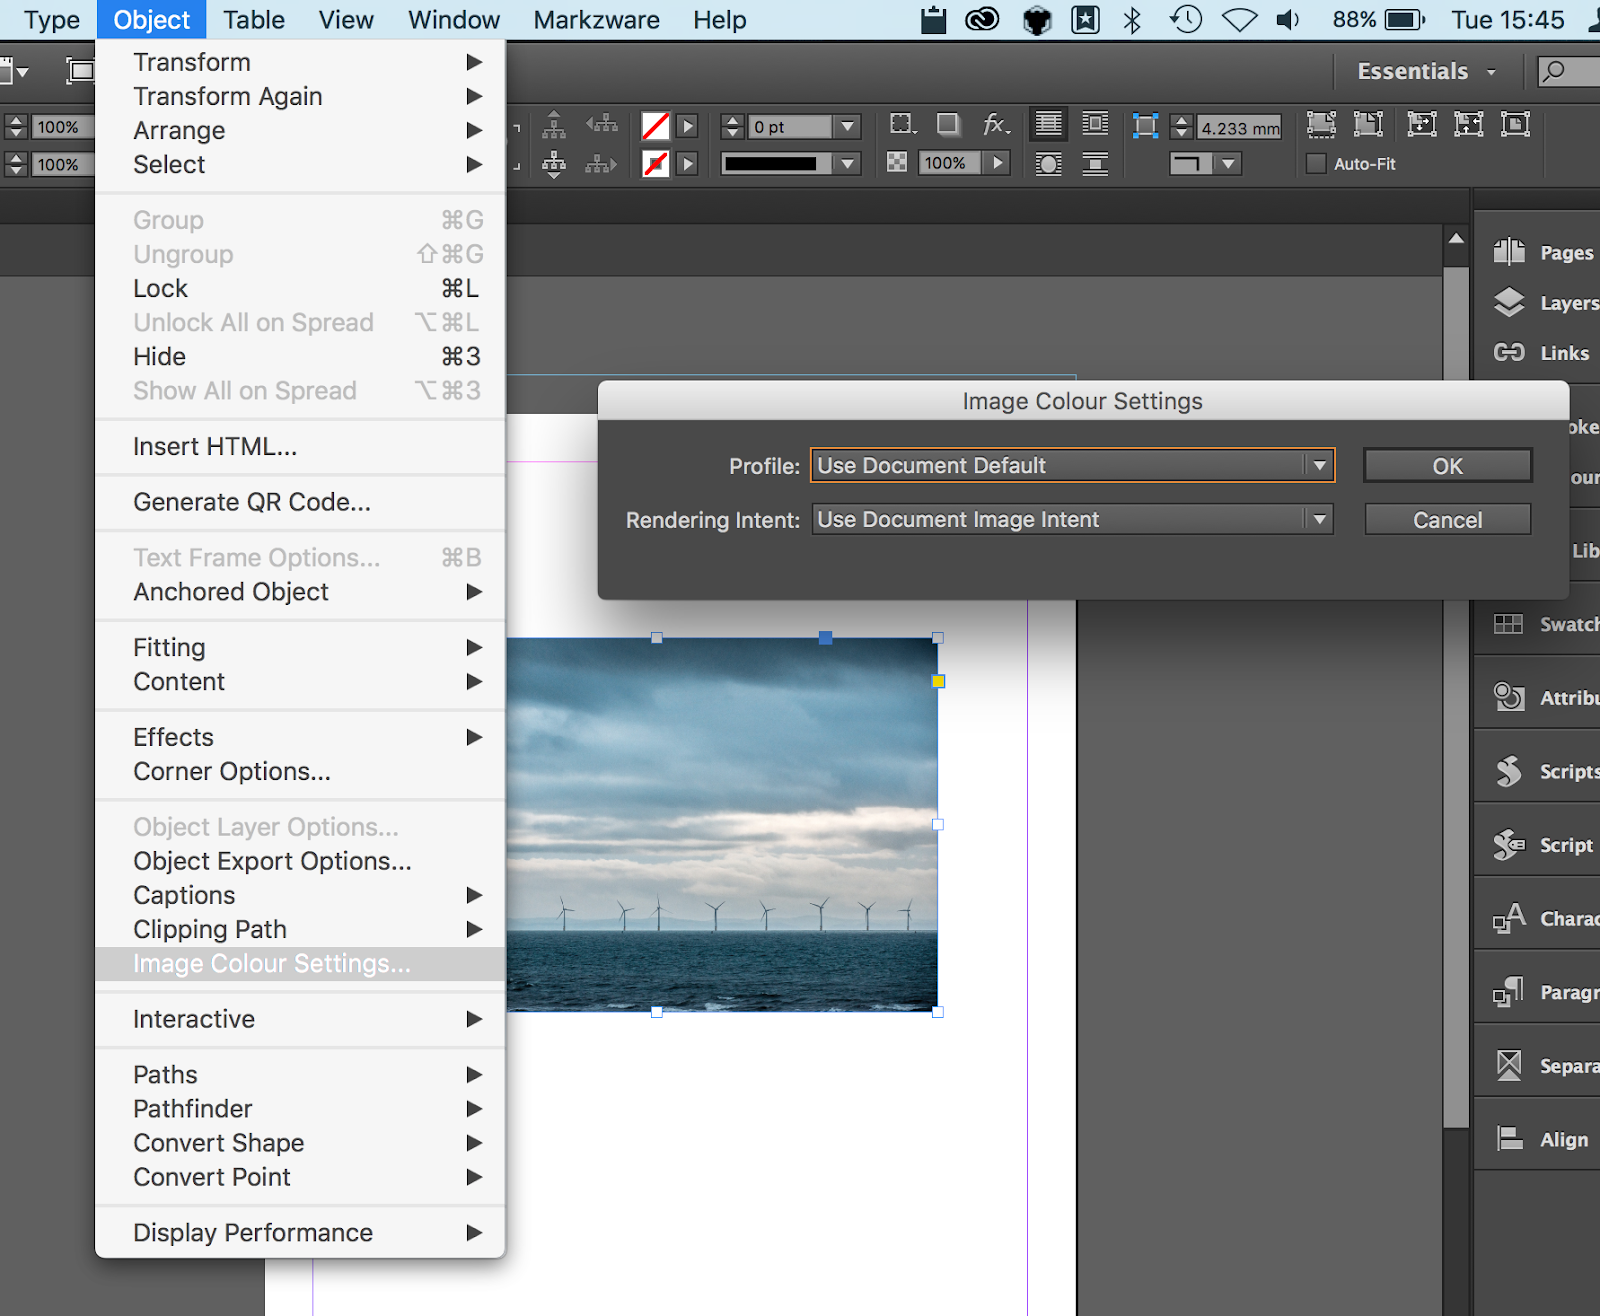The width and height of the screenshot is (1600, 1316).
Task: Click the jump object wrap icon
Action: click(1095, 163)
